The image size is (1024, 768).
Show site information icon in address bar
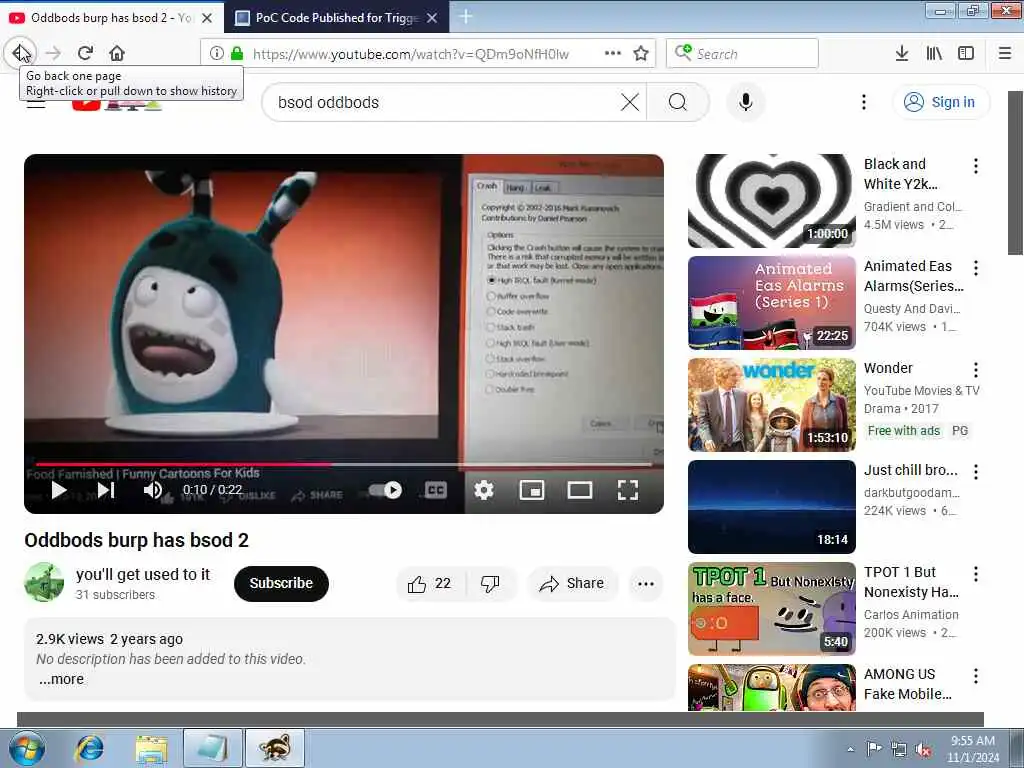217,54
